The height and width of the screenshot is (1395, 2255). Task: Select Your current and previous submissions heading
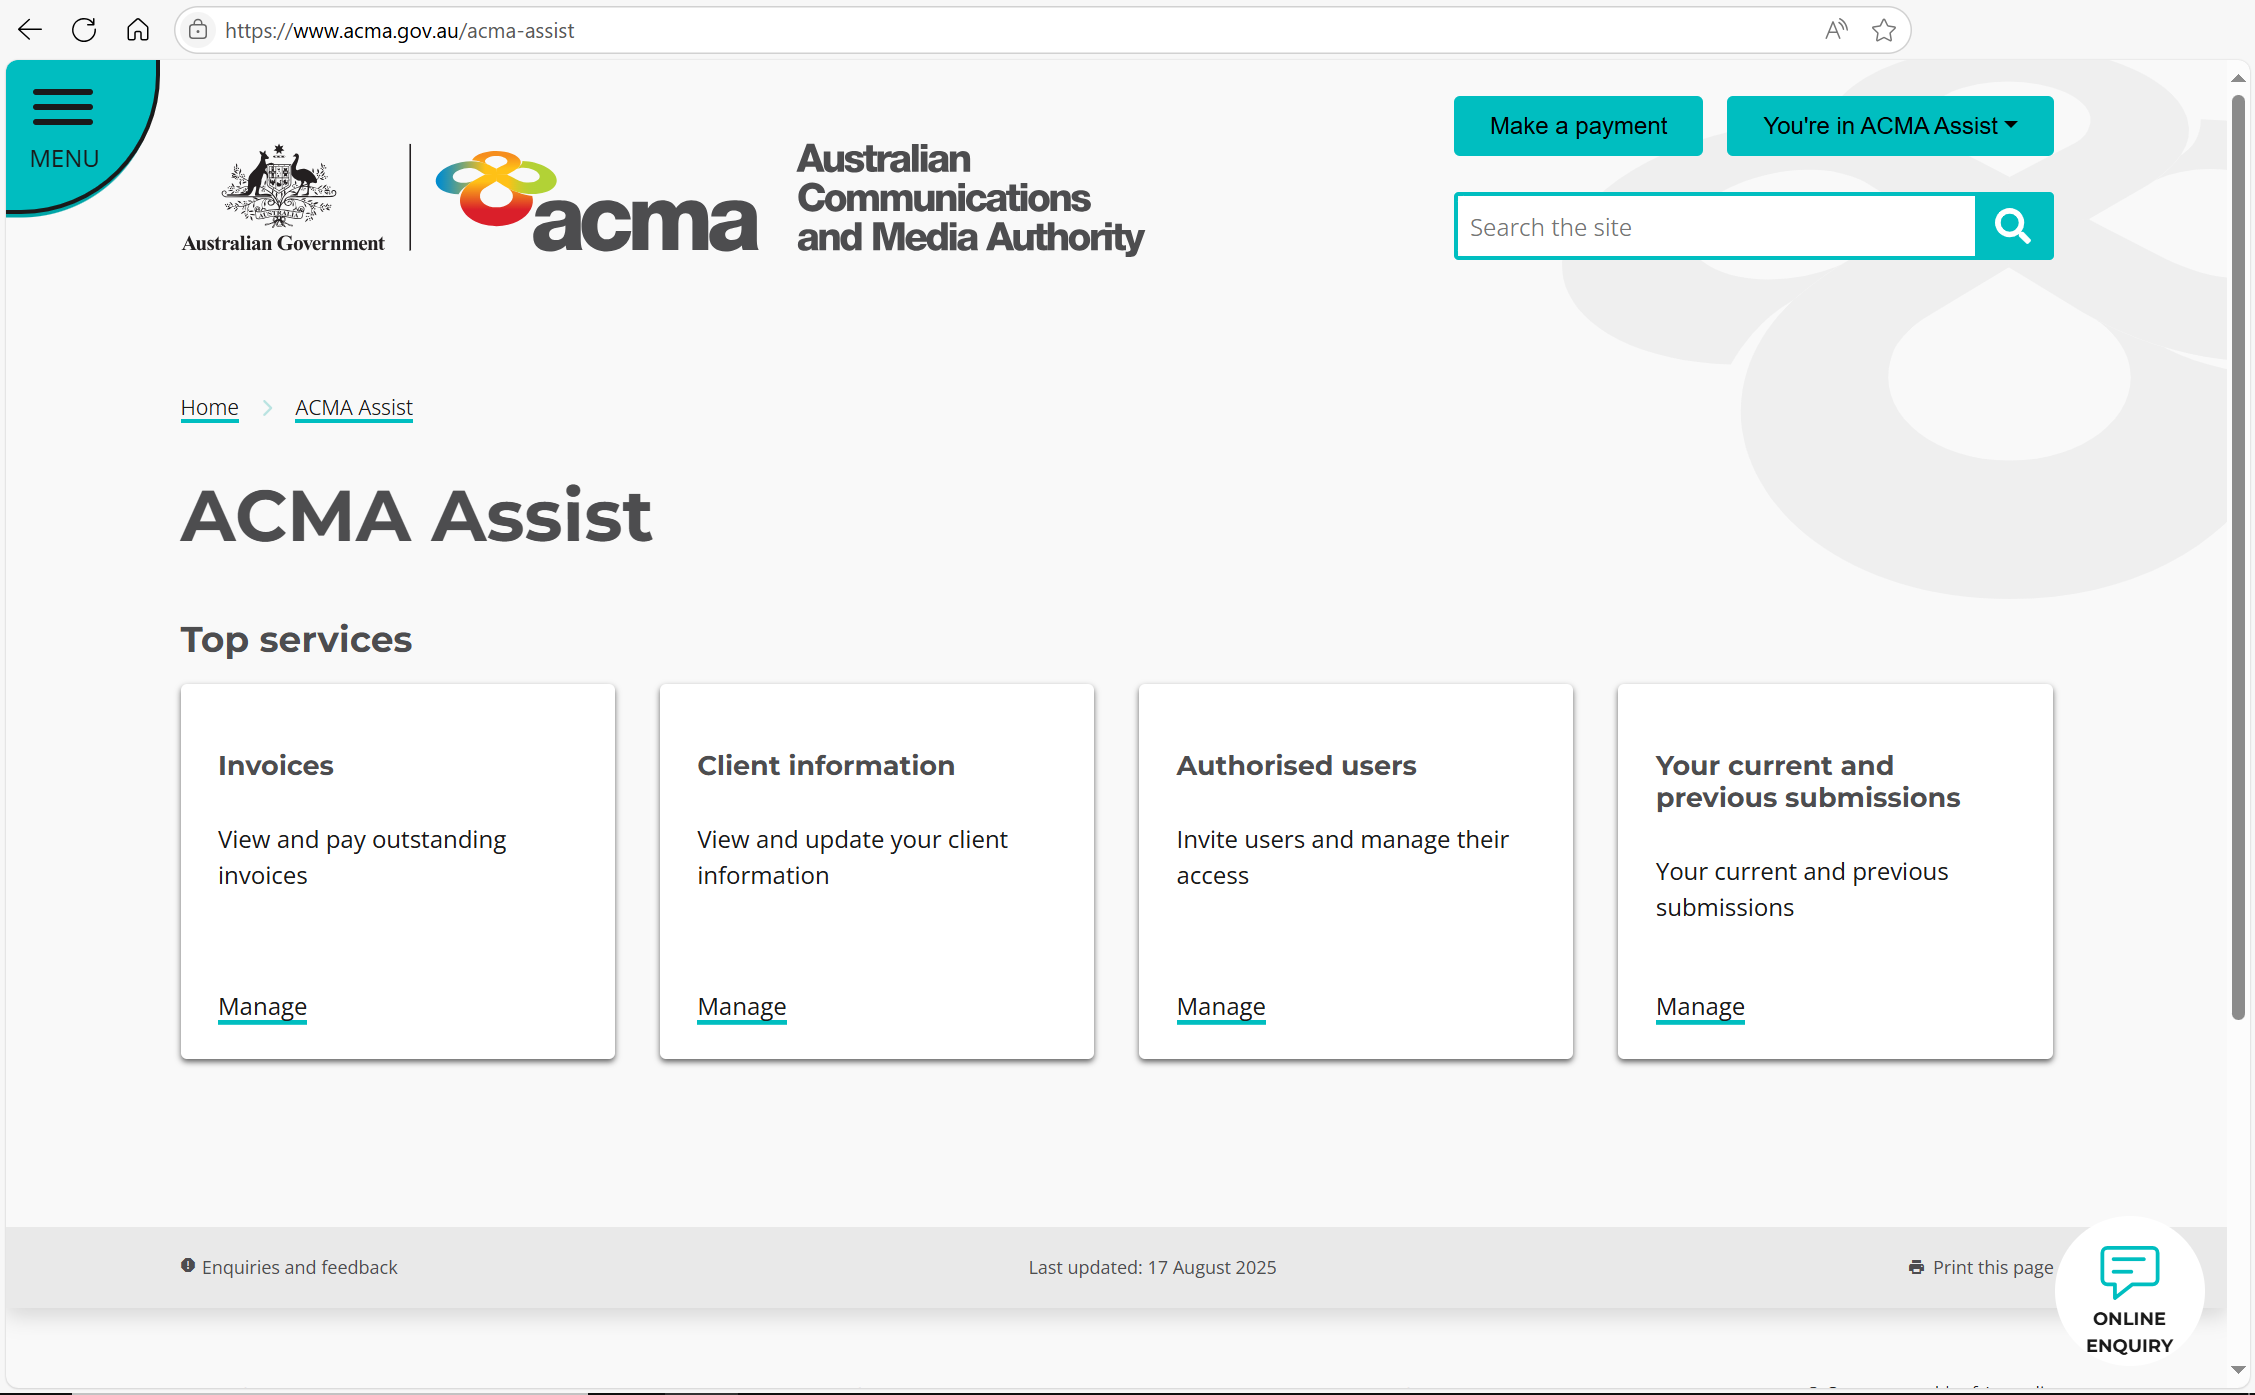[1808, 781]
